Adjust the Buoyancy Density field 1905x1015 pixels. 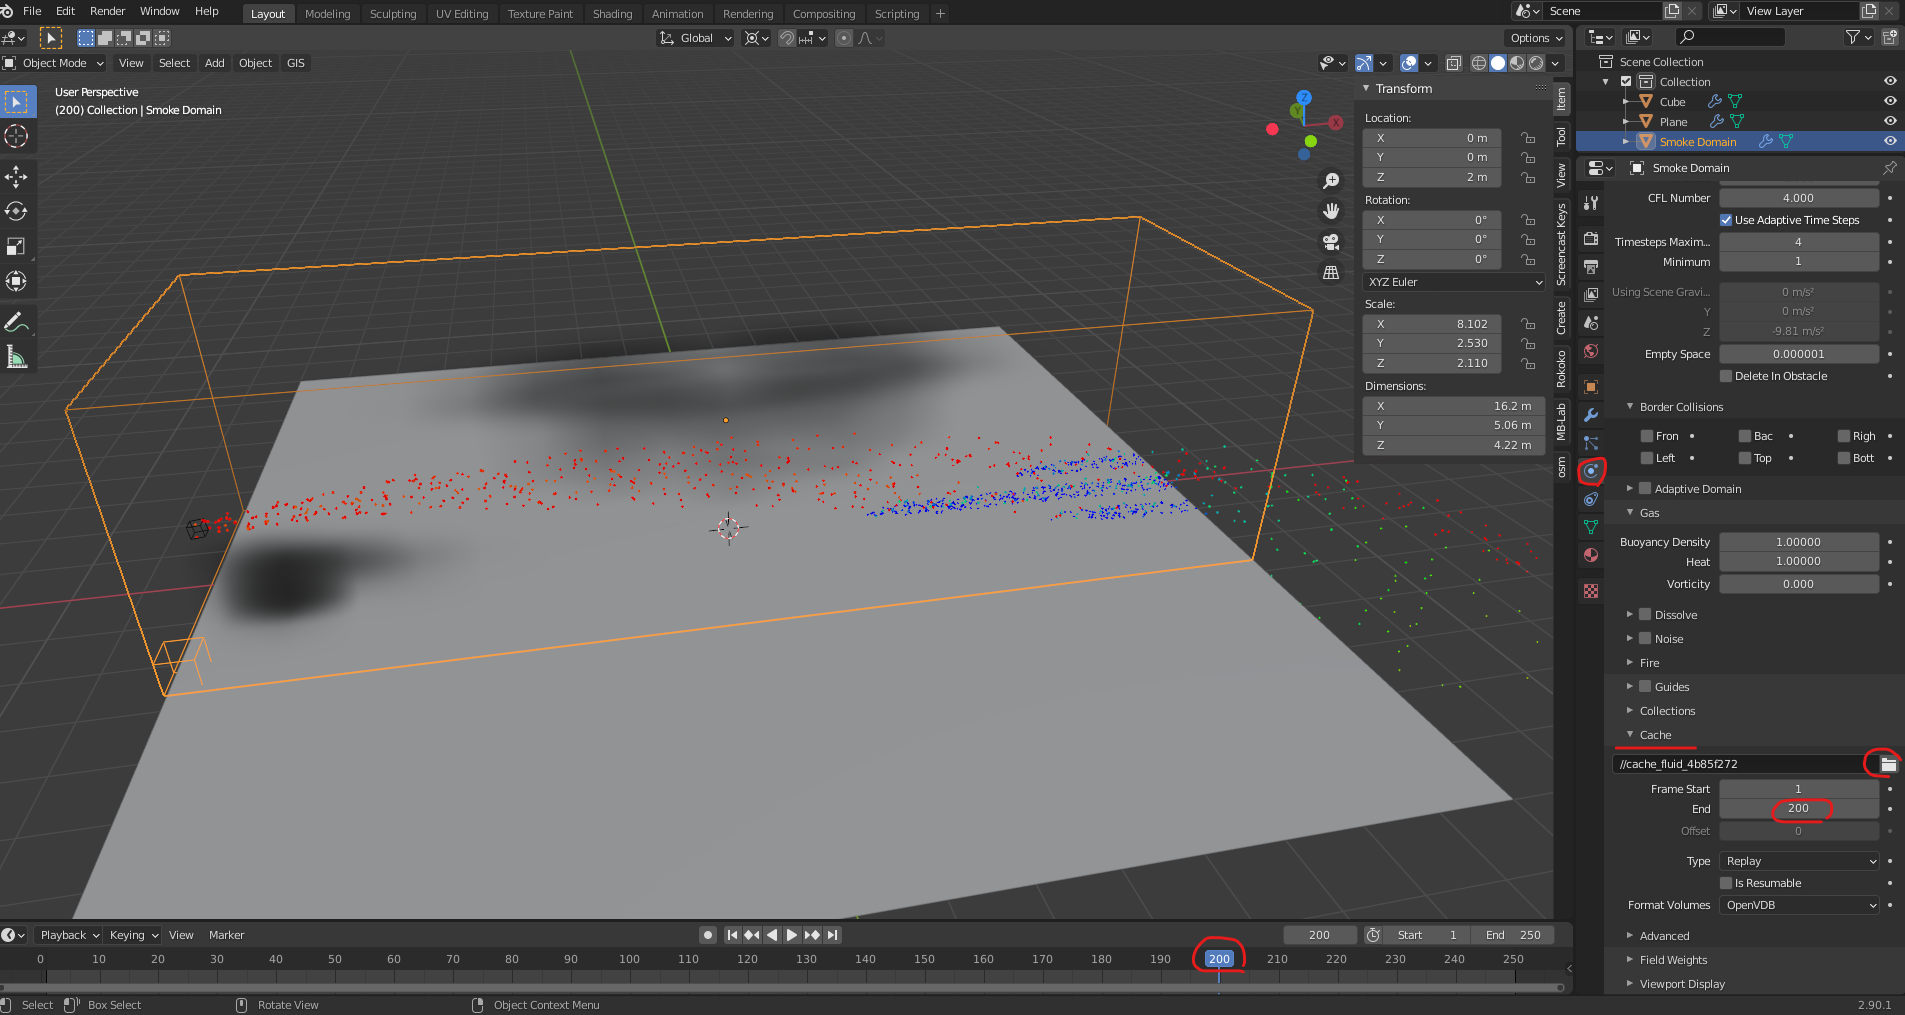click(1799, 542)
